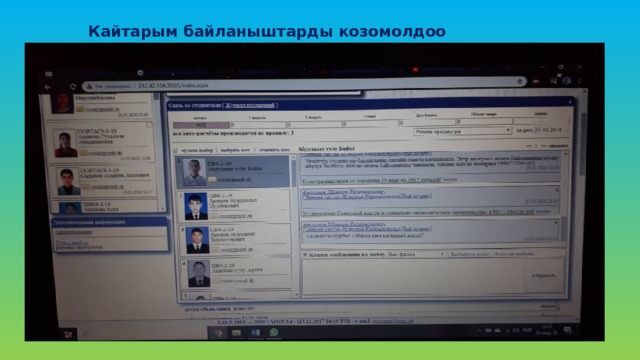Screen dimensions: 640x360
Task: Select student number 3's photo in the list
Action: click(x=197, y=240)
